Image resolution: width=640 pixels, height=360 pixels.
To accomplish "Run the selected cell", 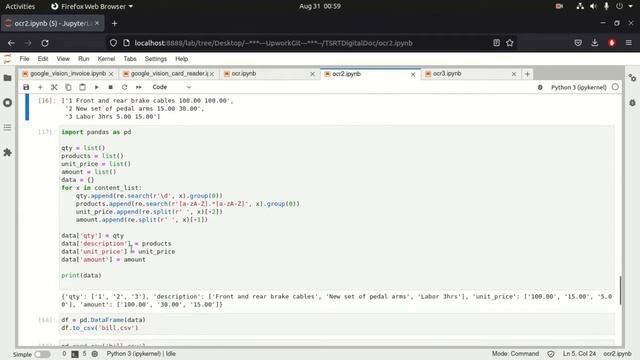I will tap(96, 87).
